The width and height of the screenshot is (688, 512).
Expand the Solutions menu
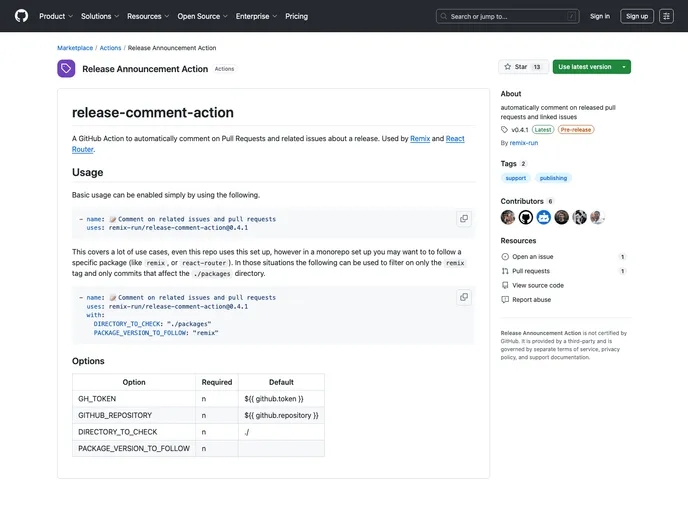[100, 16]
